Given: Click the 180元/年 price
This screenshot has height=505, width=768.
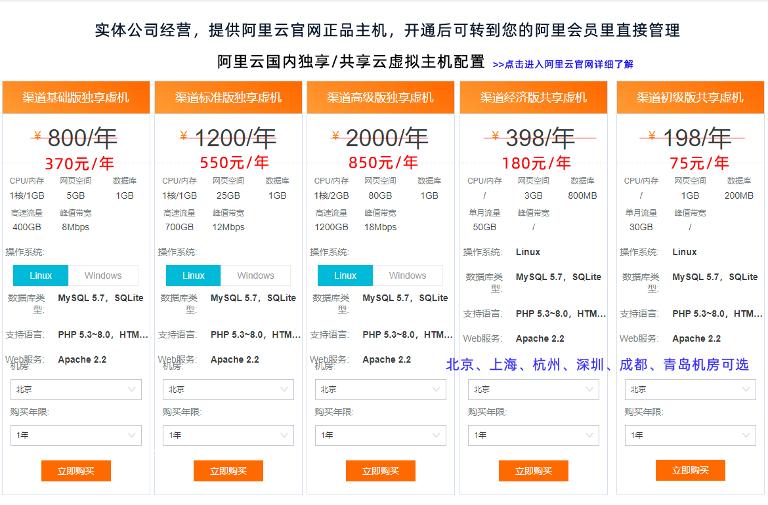Looking at the screenshot, I should pyautogui.click(x=536, y=163).
